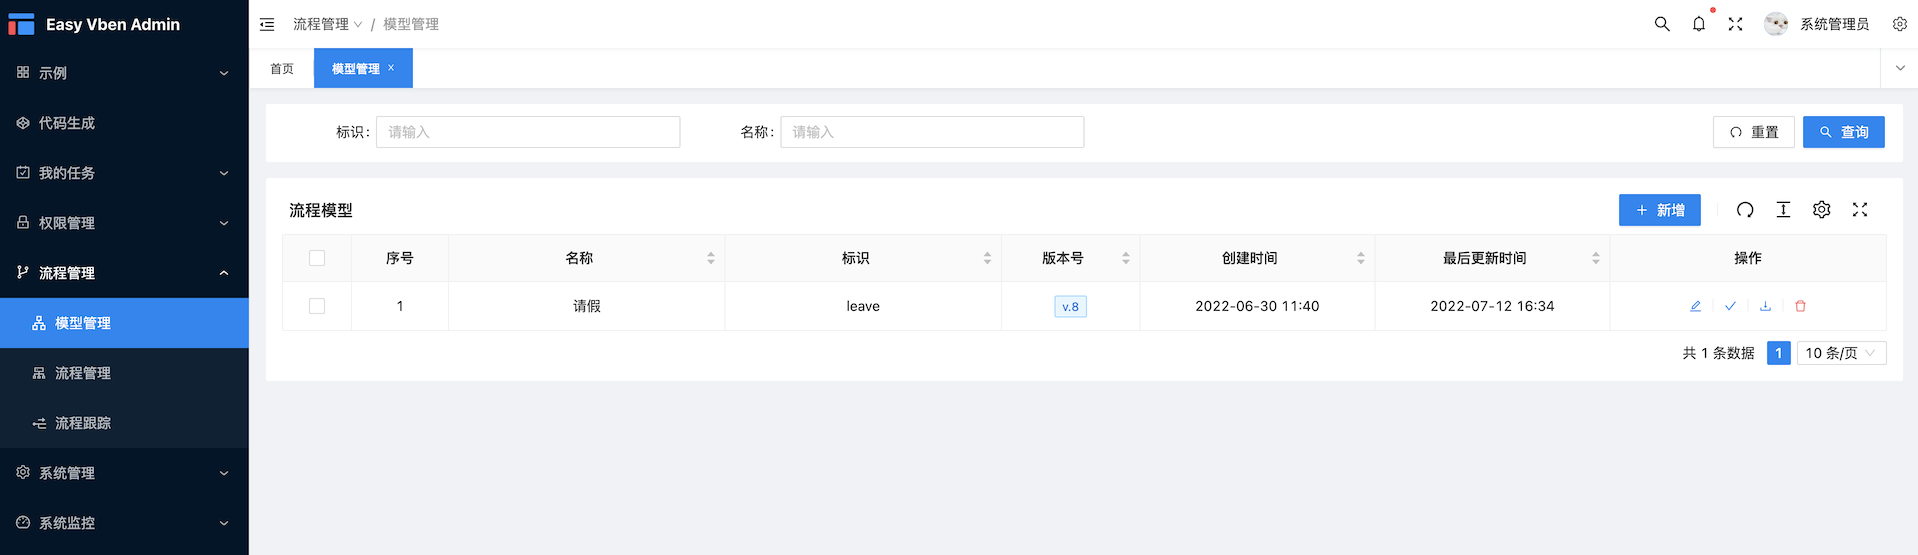Toggle the select-all checkbox in table header
This screenshot has width=1918, height=555.
317,258
